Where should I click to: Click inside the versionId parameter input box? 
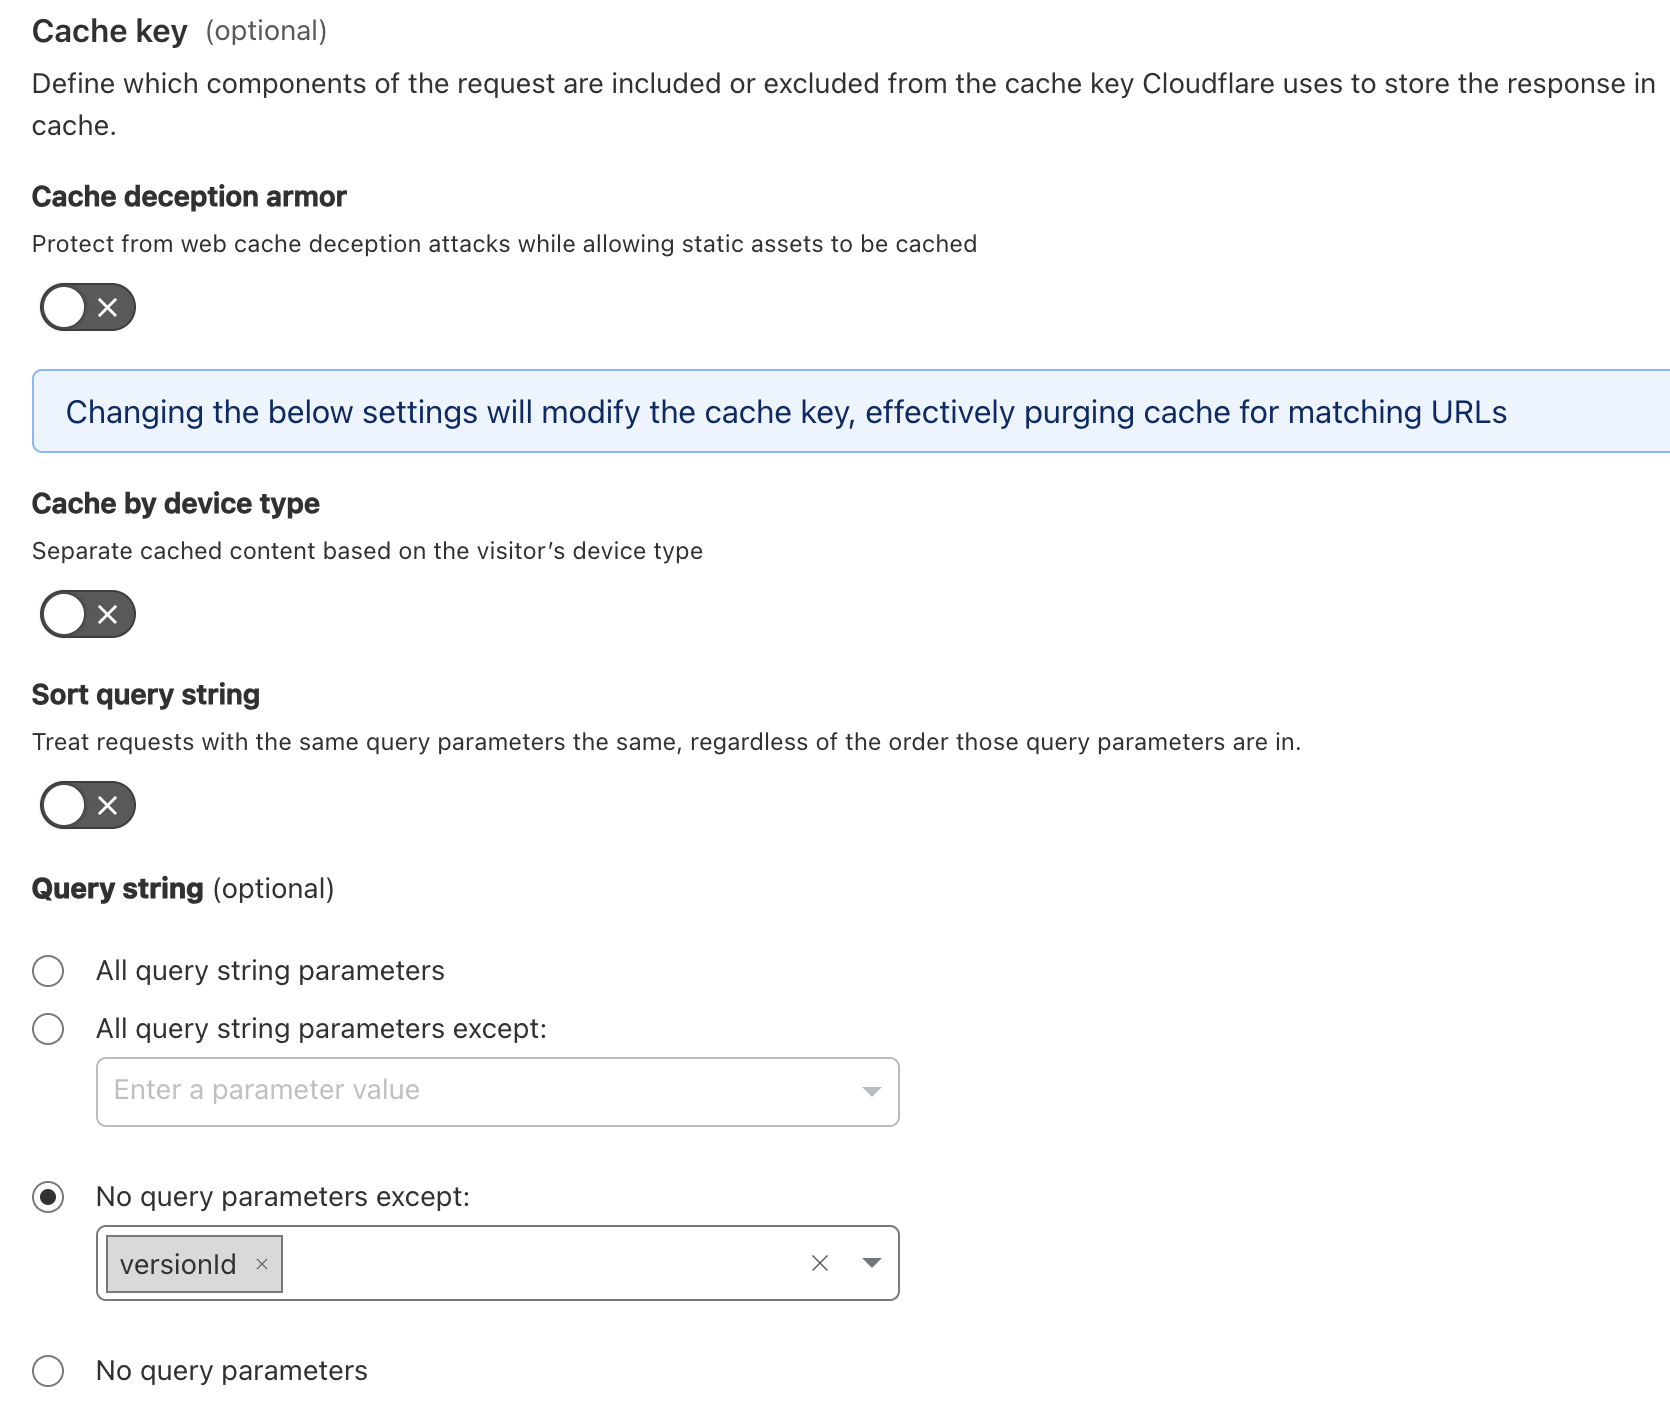(x=540, y=1263)
